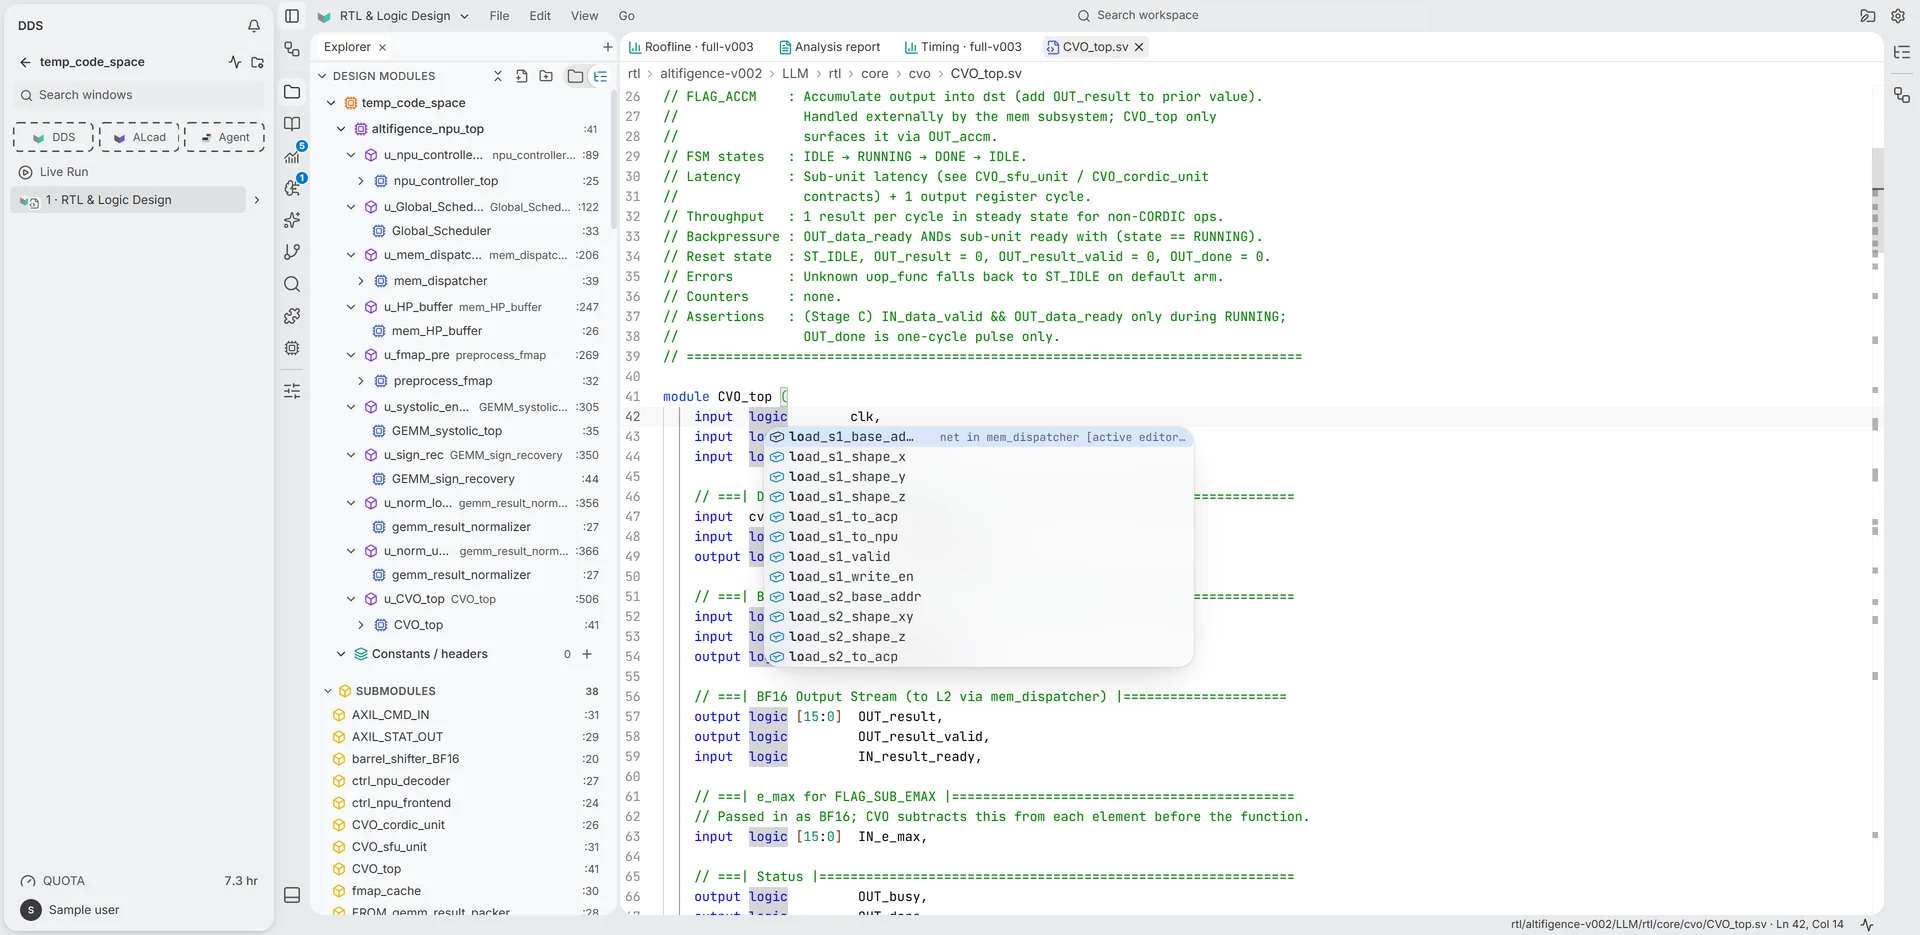This screenshot has height=935, width=1920.
Task: Toggle the right outline panel icon
Action: click(1902, 52)
